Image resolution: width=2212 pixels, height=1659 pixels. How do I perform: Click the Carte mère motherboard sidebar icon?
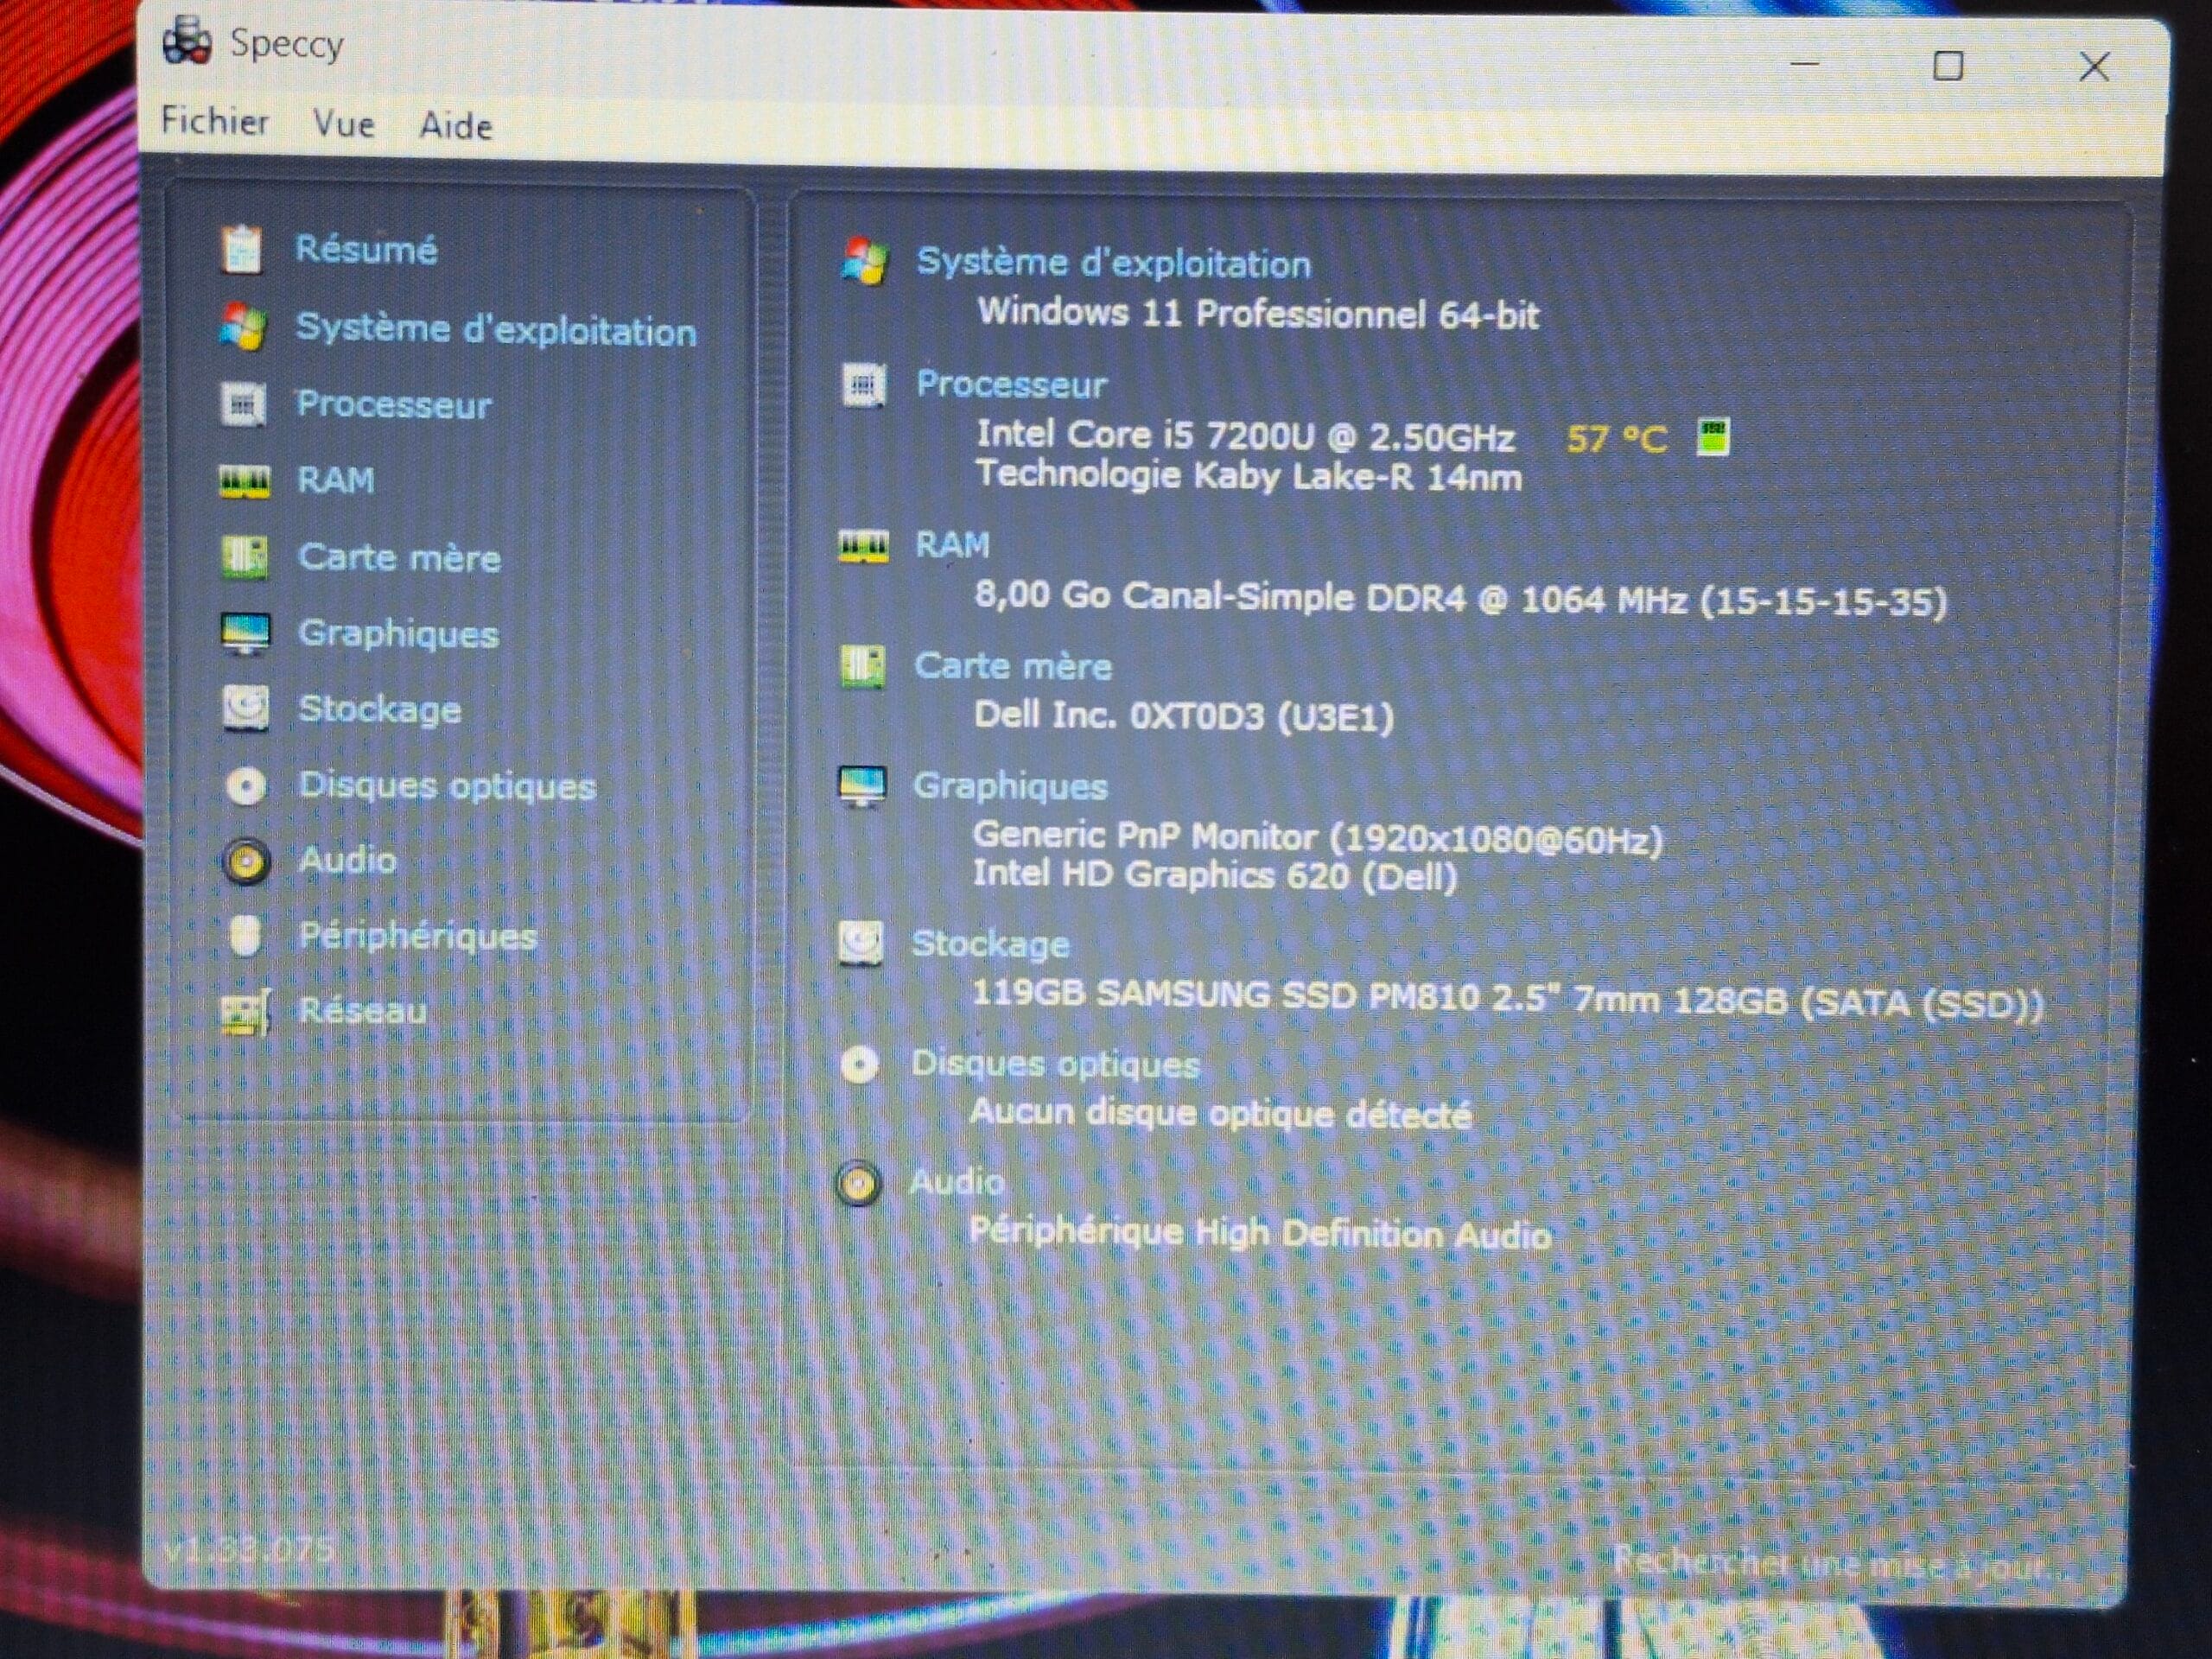pyautogui.click(x=244, y=557)
